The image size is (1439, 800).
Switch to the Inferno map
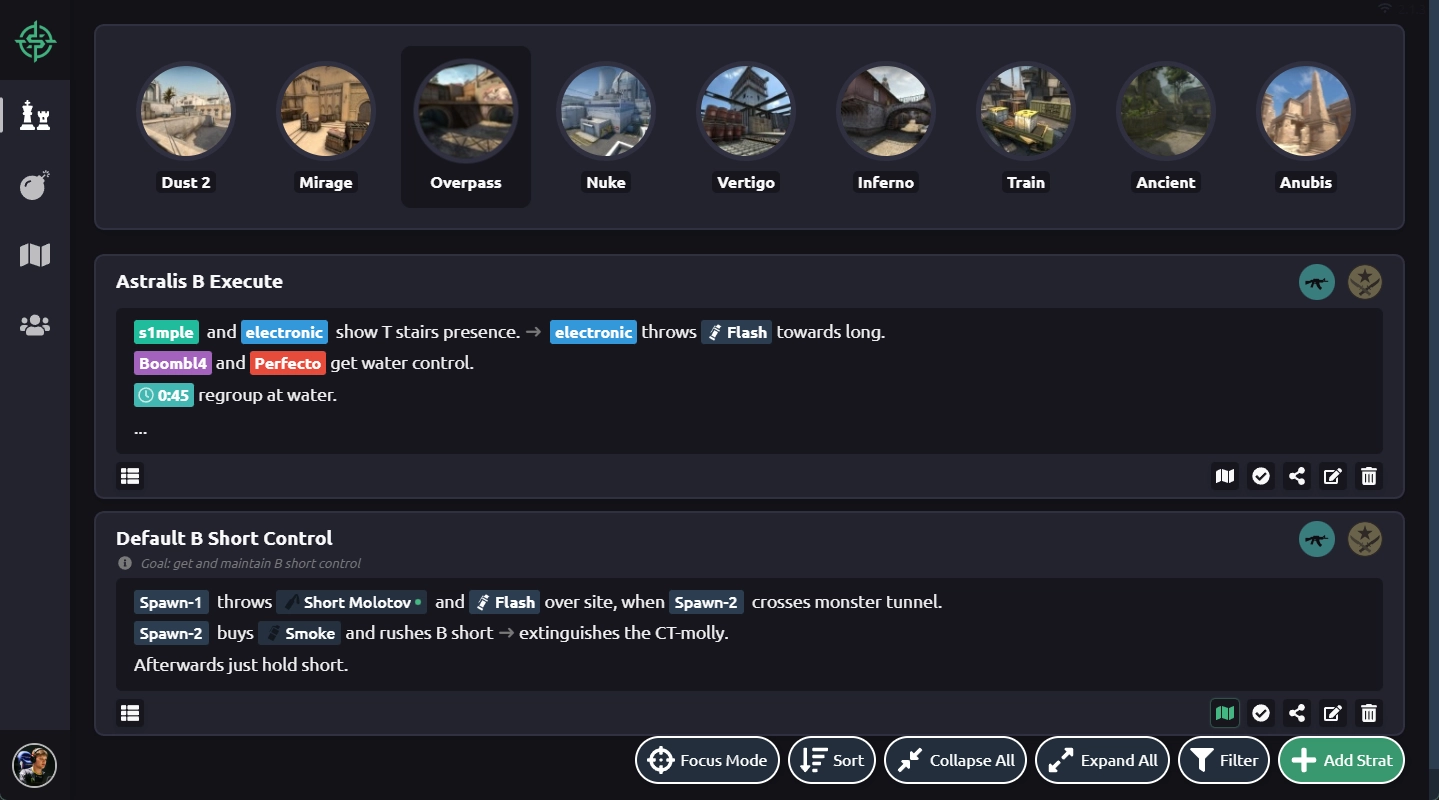[x=885, y=127]
